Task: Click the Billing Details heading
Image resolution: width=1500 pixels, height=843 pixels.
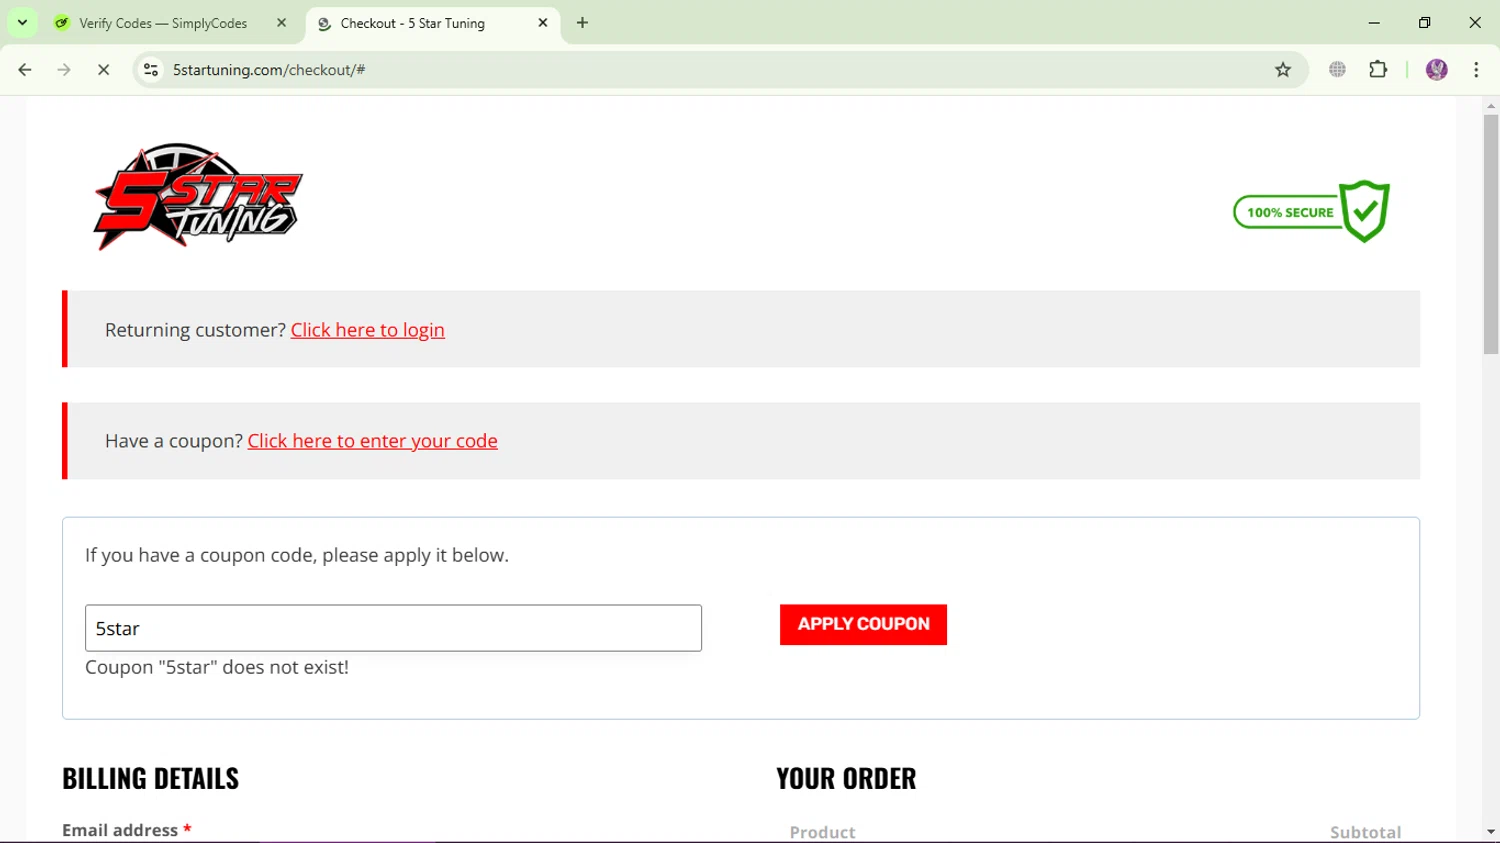Action: pos(151,778)
